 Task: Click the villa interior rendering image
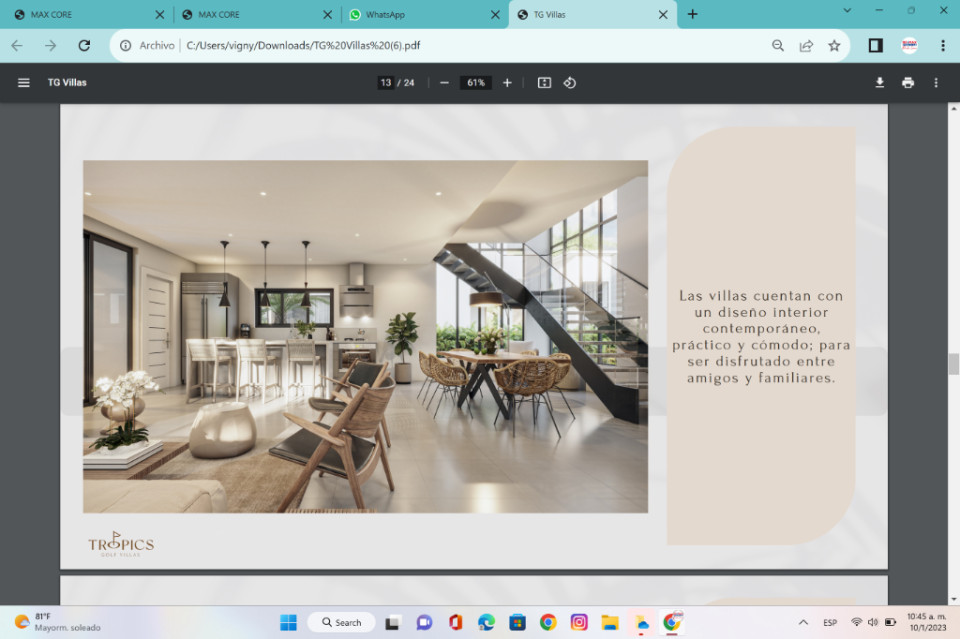pyautogui.click(x=366, y=337)
